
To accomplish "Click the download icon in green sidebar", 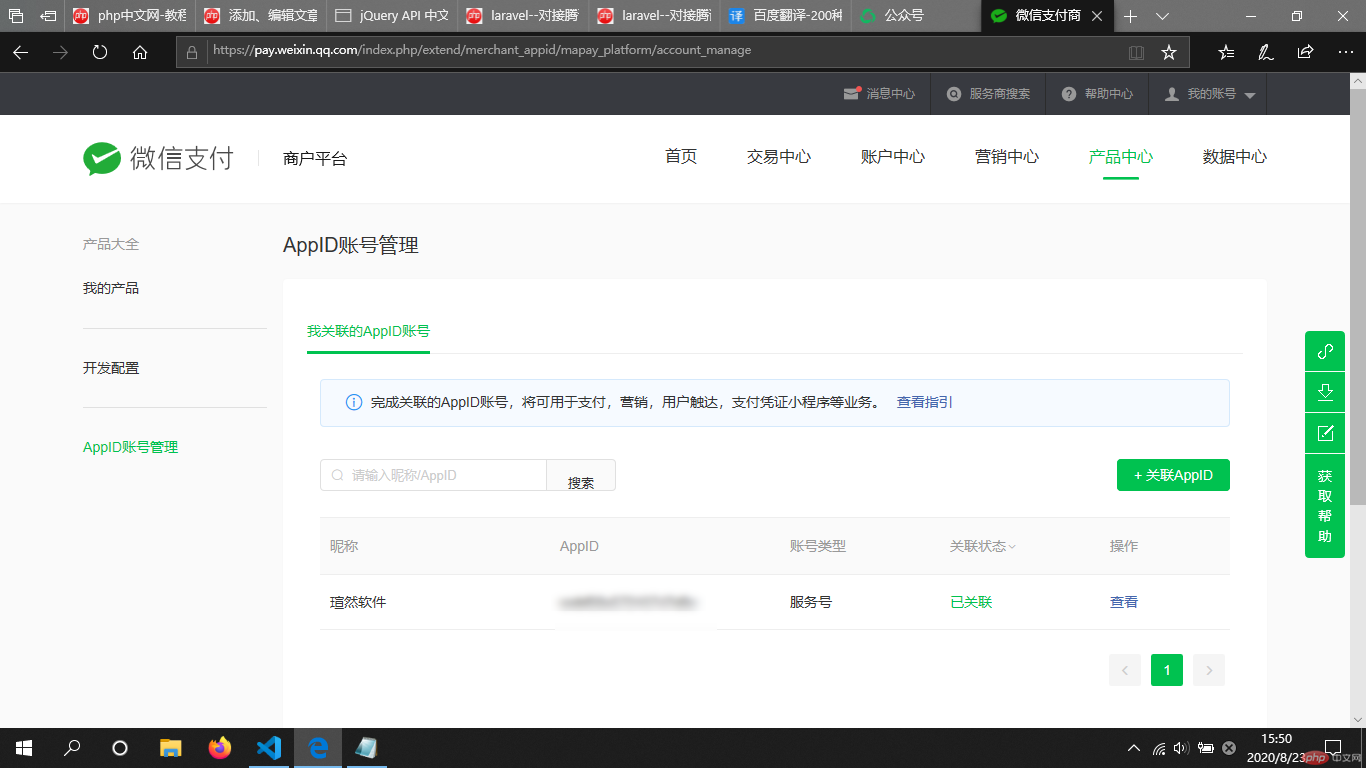I will pos(1324,391).
